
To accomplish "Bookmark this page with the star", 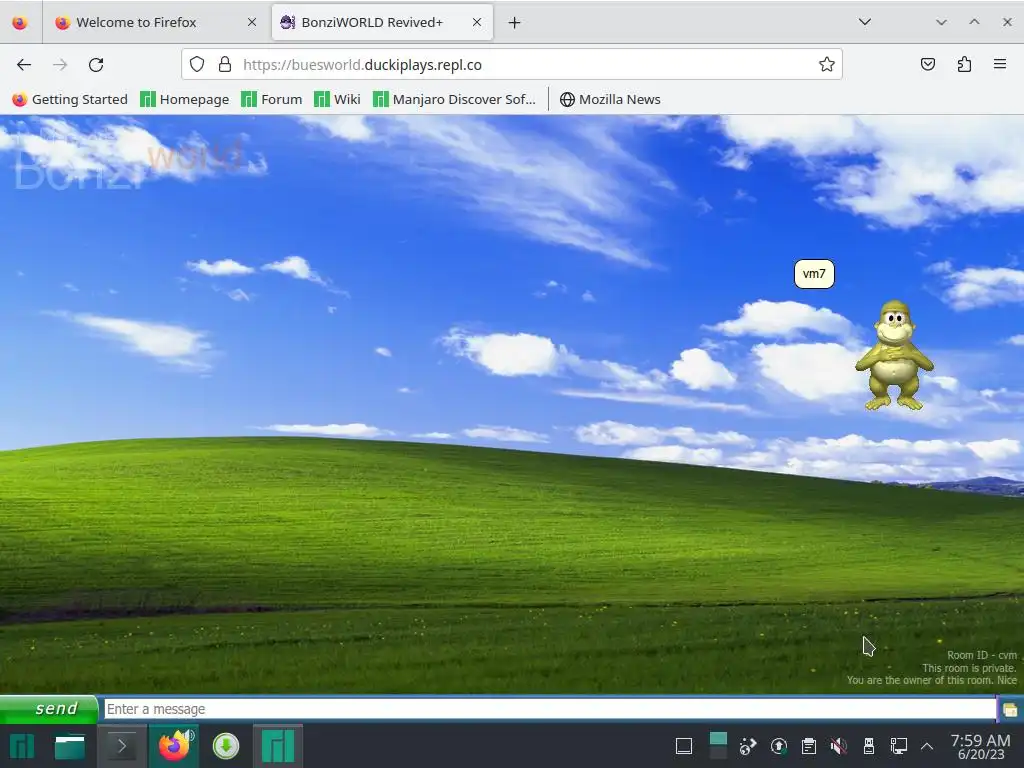I will point(827,64).
